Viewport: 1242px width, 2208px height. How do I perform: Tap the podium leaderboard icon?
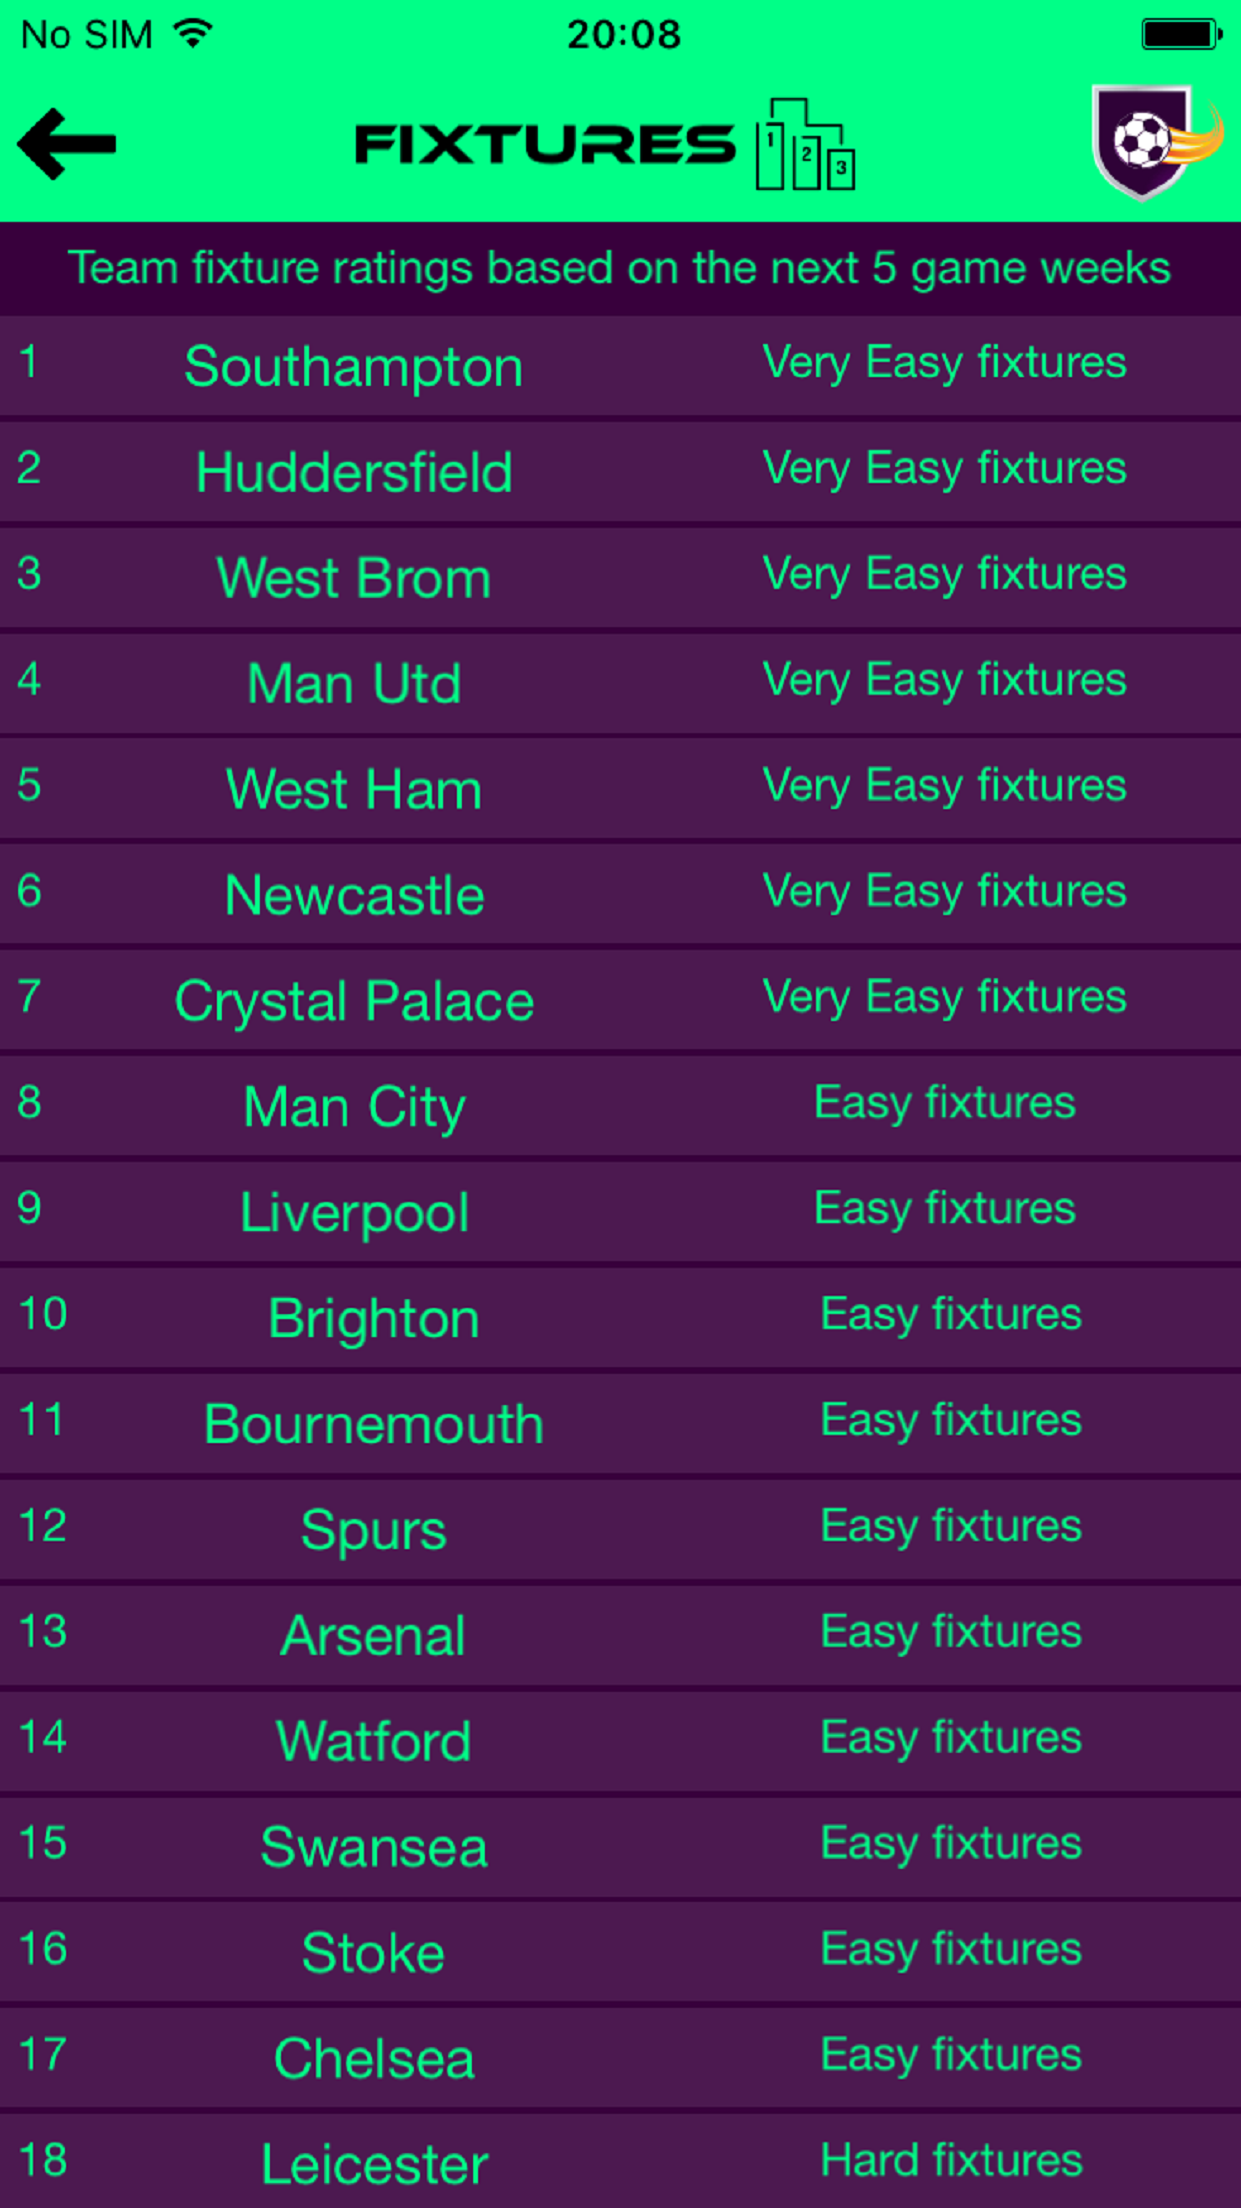(x=805, y=146)
